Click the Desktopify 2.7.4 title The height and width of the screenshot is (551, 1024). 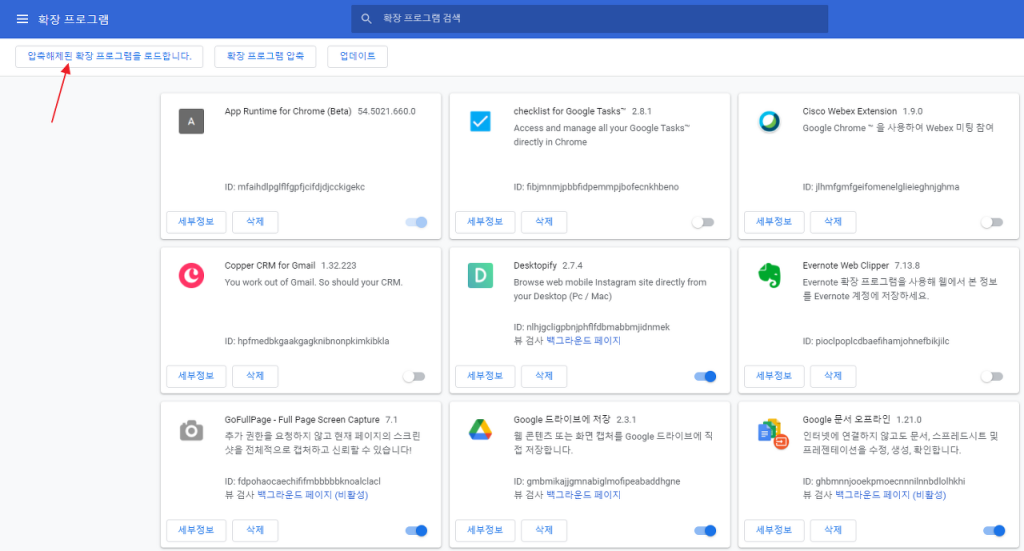(x=548, y=265)
